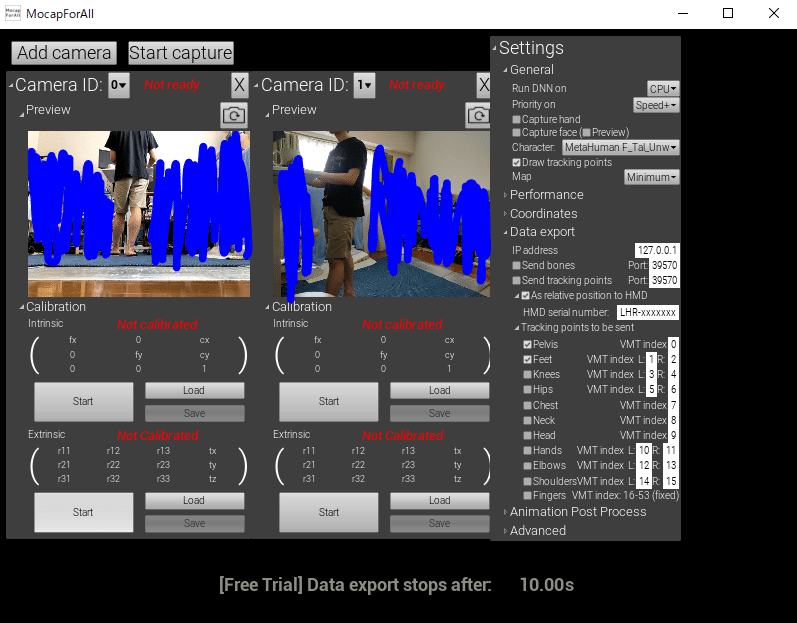Enable Send bones checkbox
This screenshot has width=797, height=623.
click(516, 265)
